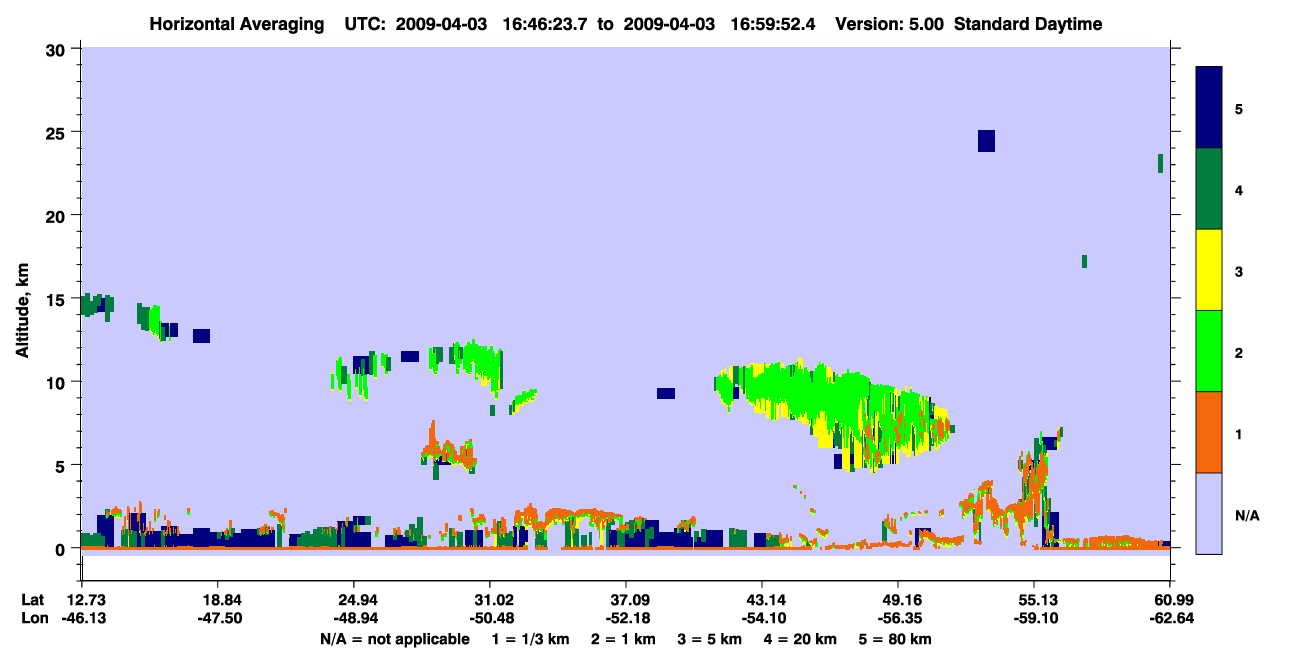This screenshot has width=1300, height=667.
Task: Click the 'Lat' row label
Action: tap(32, 600)
